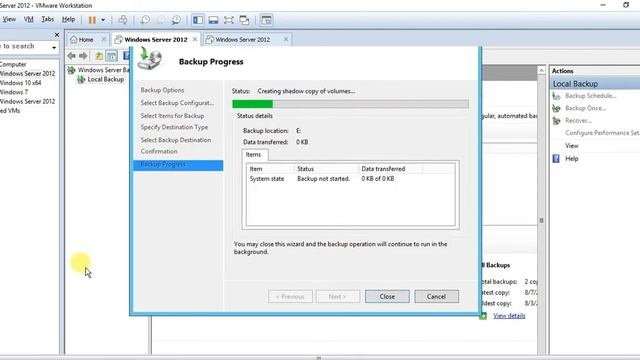Toggle the thumbnail bar icon in VMware toolbar
The height and width of the screenshot is (360, 640).
213,20
